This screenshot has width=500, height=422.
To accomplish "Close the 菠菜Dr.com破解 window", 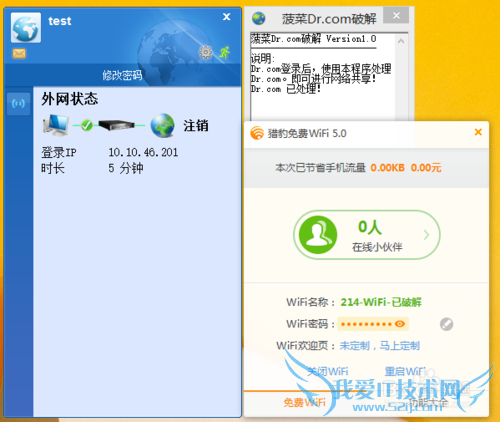I will tap(396, 15).
